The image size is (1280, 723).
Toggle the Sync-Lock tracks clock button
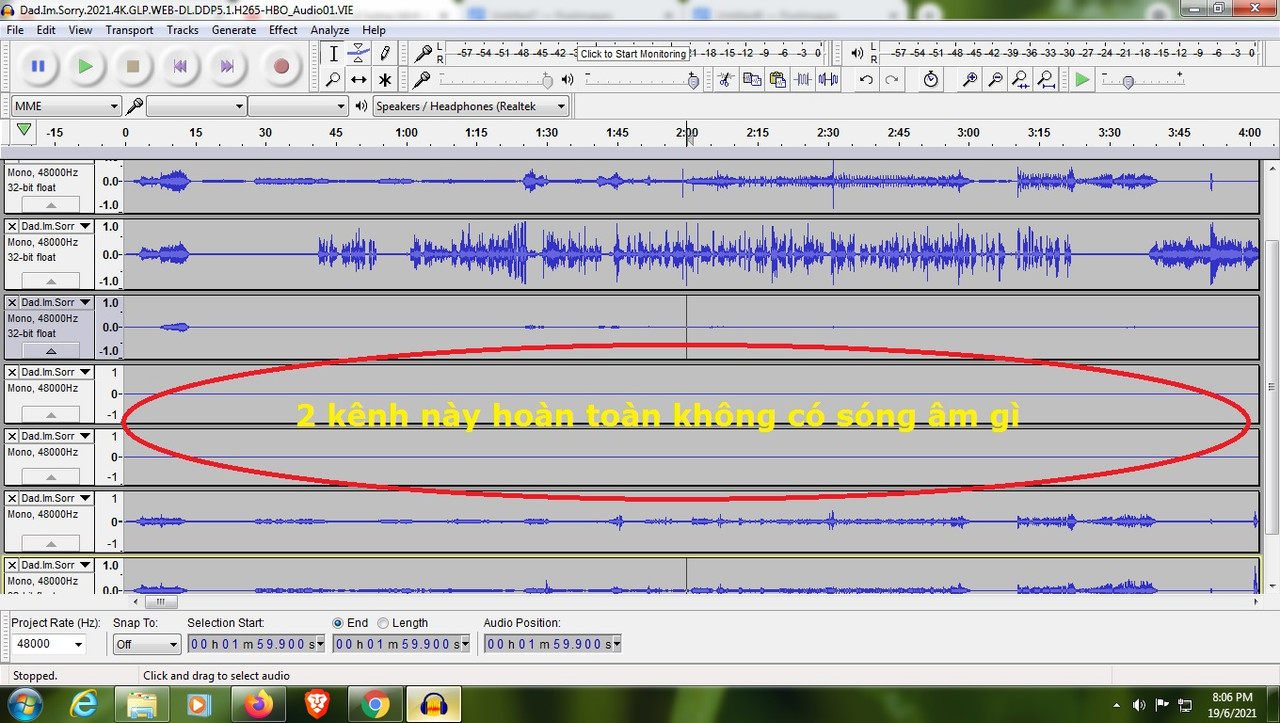(931, 79)
